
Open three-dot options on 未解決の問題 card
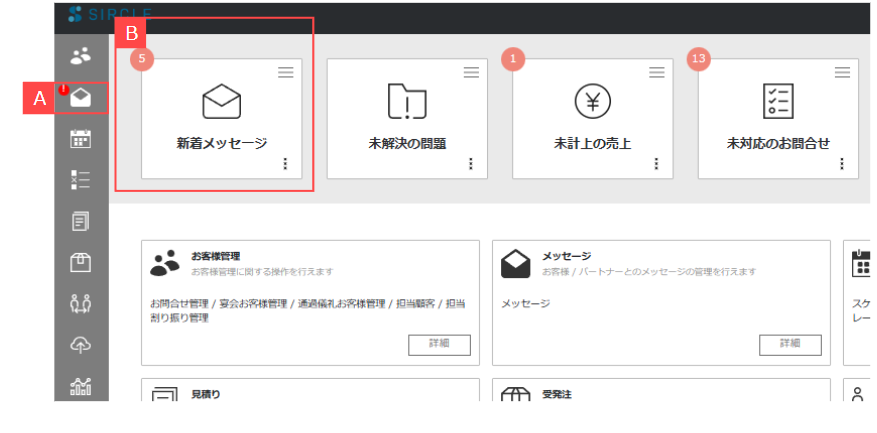point(470,164)
